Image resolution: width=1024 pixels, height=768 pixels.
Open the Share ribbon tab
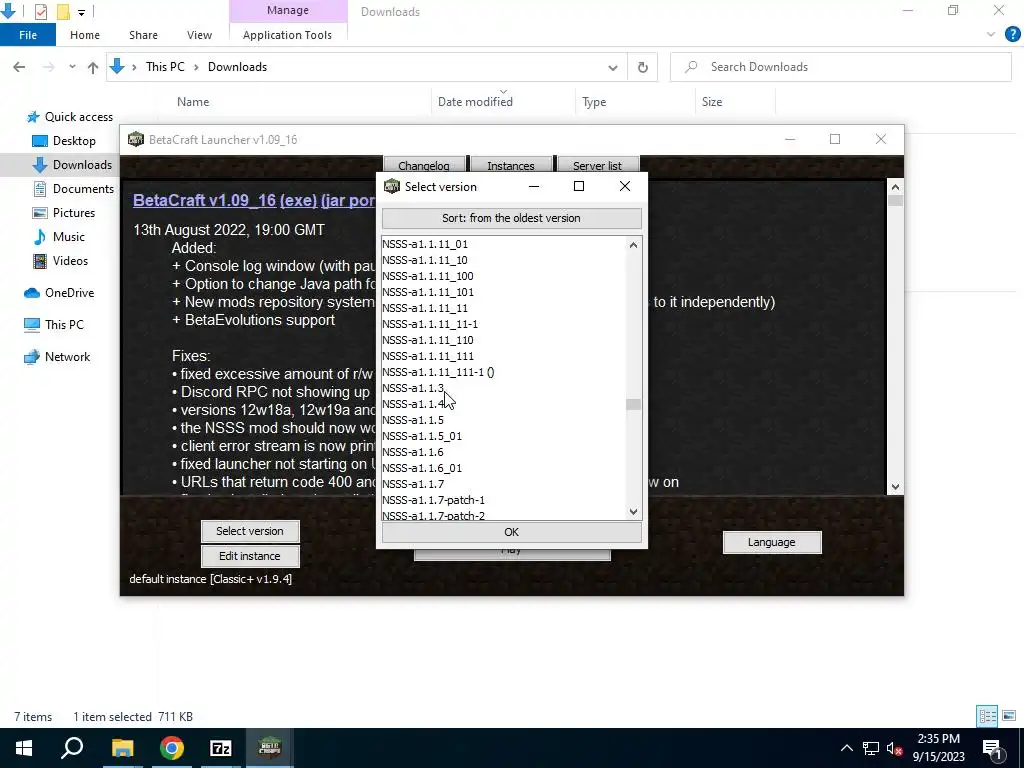(x=143, y=35)
